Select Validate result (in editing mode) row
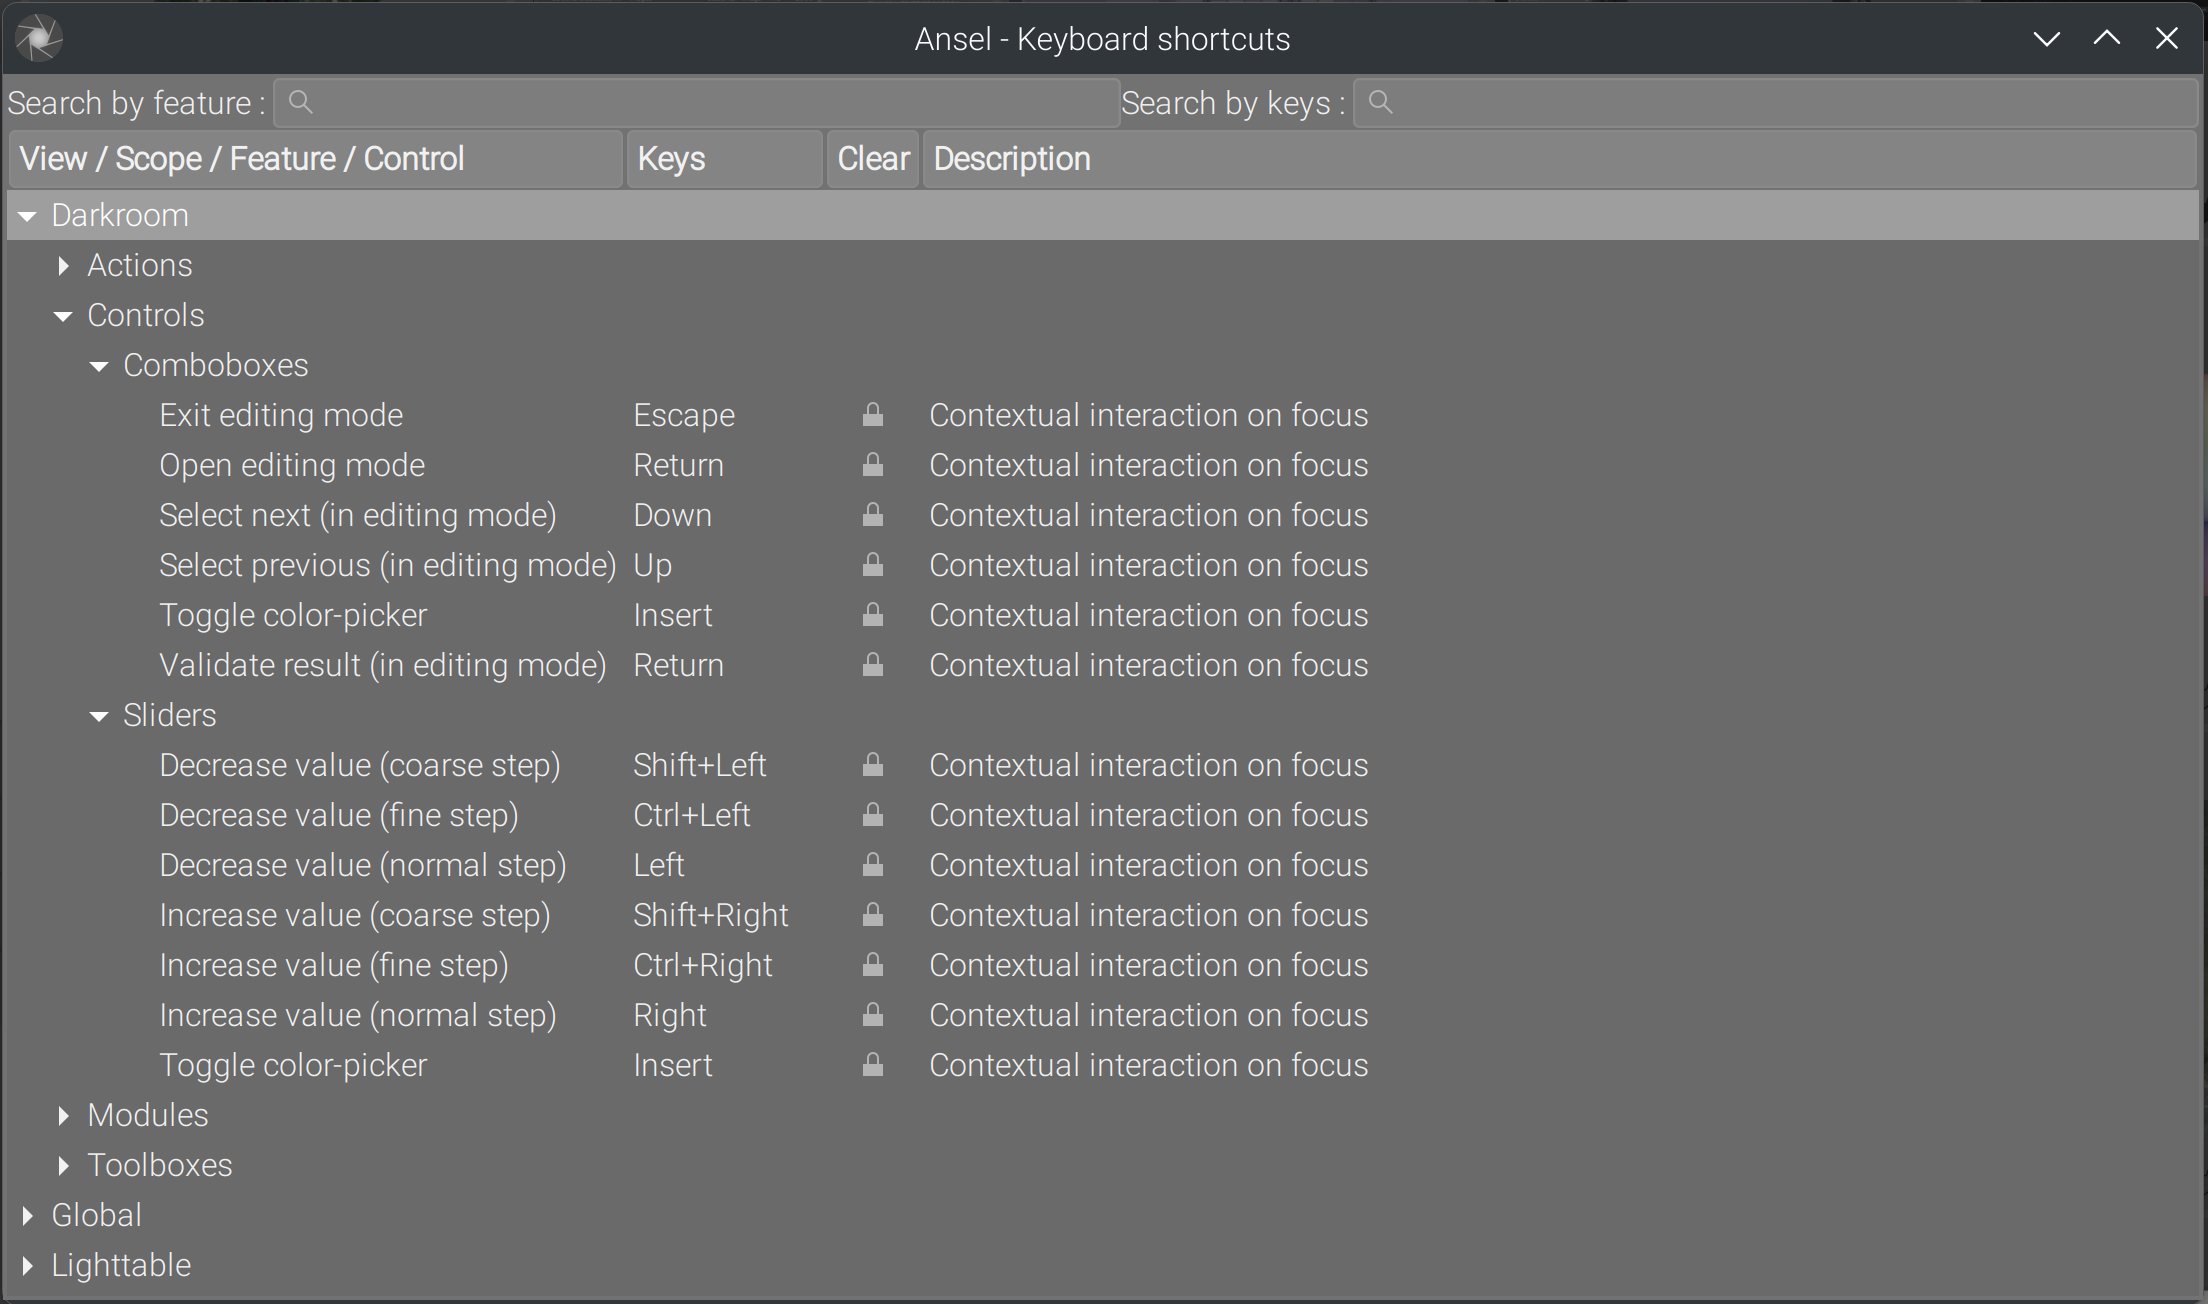The image size is (2208, 1304). pos(1103,665)
